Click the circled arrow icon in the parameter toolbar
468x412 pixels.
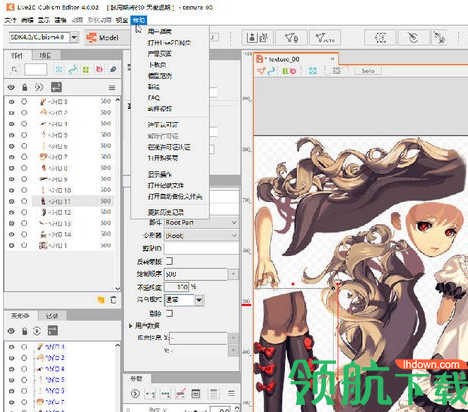(x=135, y=394)
